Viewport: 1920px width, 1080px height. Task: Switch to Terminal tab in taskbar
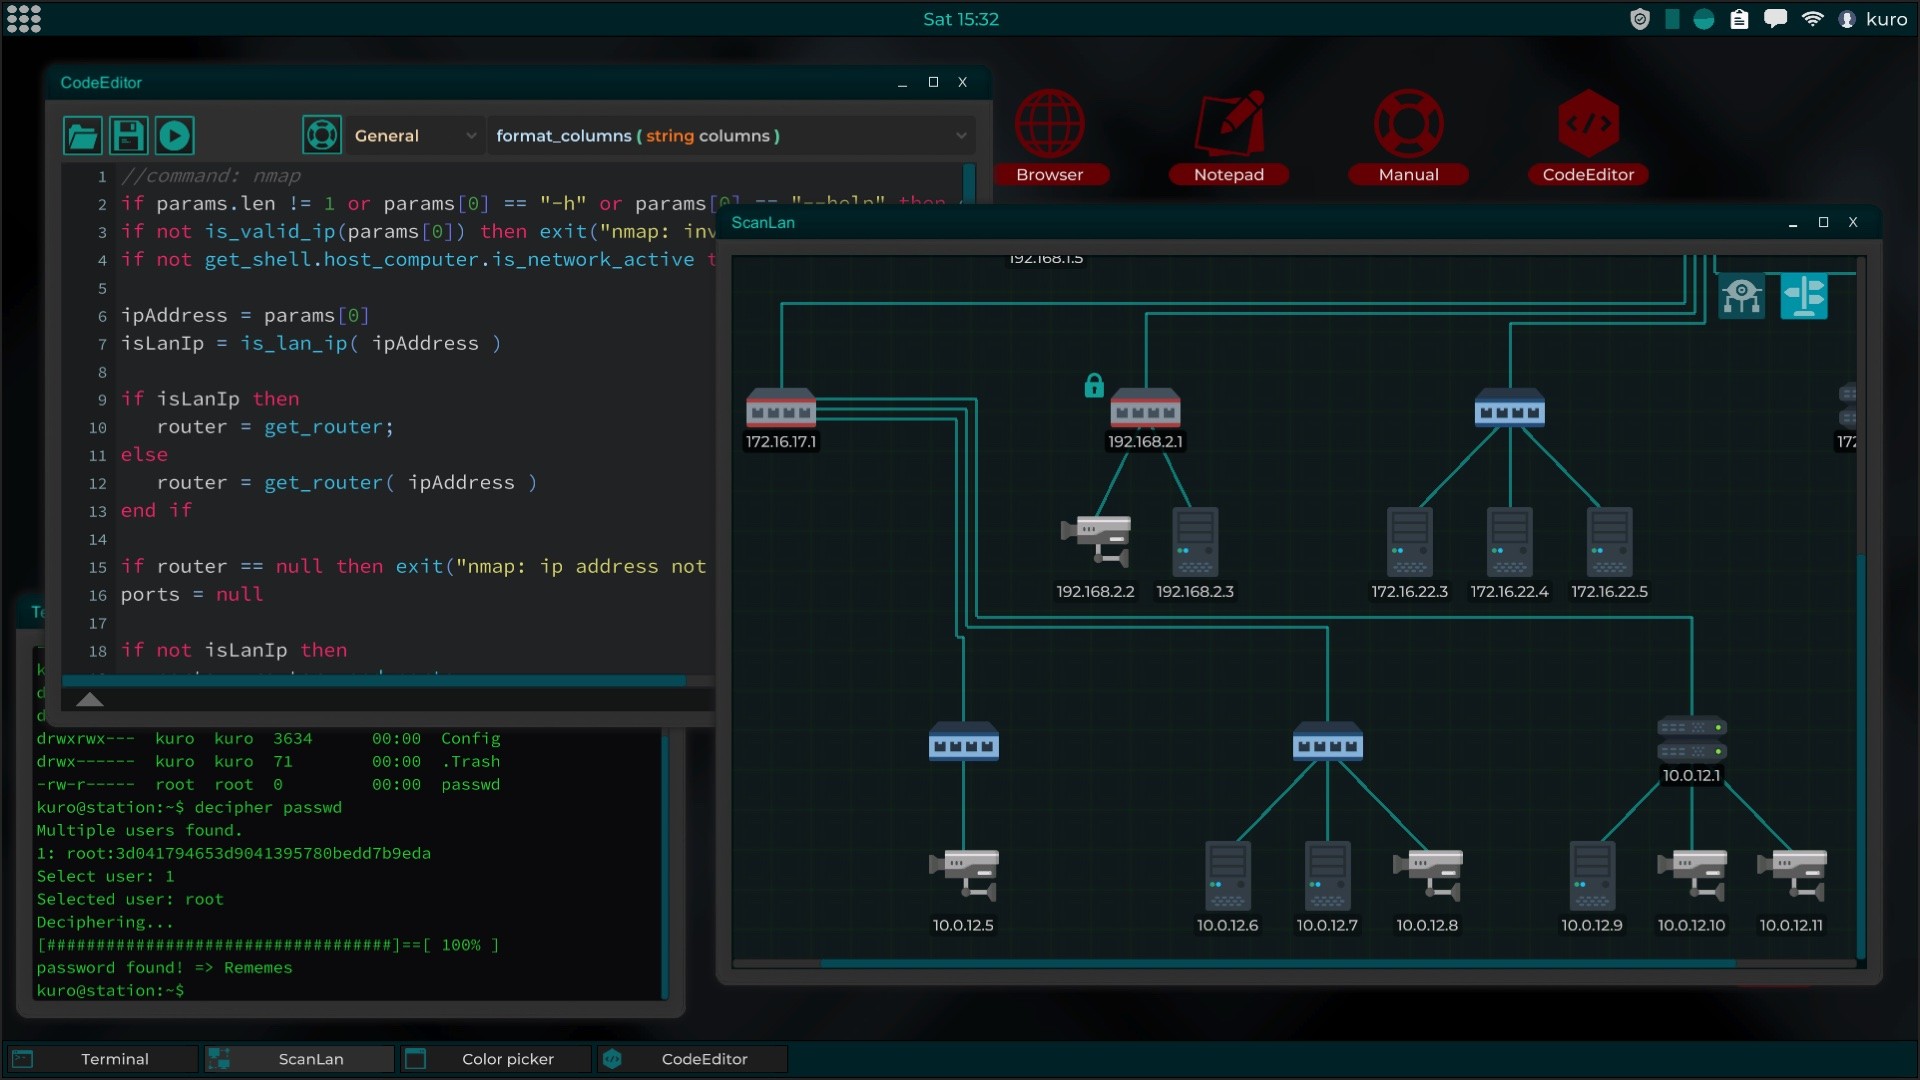[112, 1058]
